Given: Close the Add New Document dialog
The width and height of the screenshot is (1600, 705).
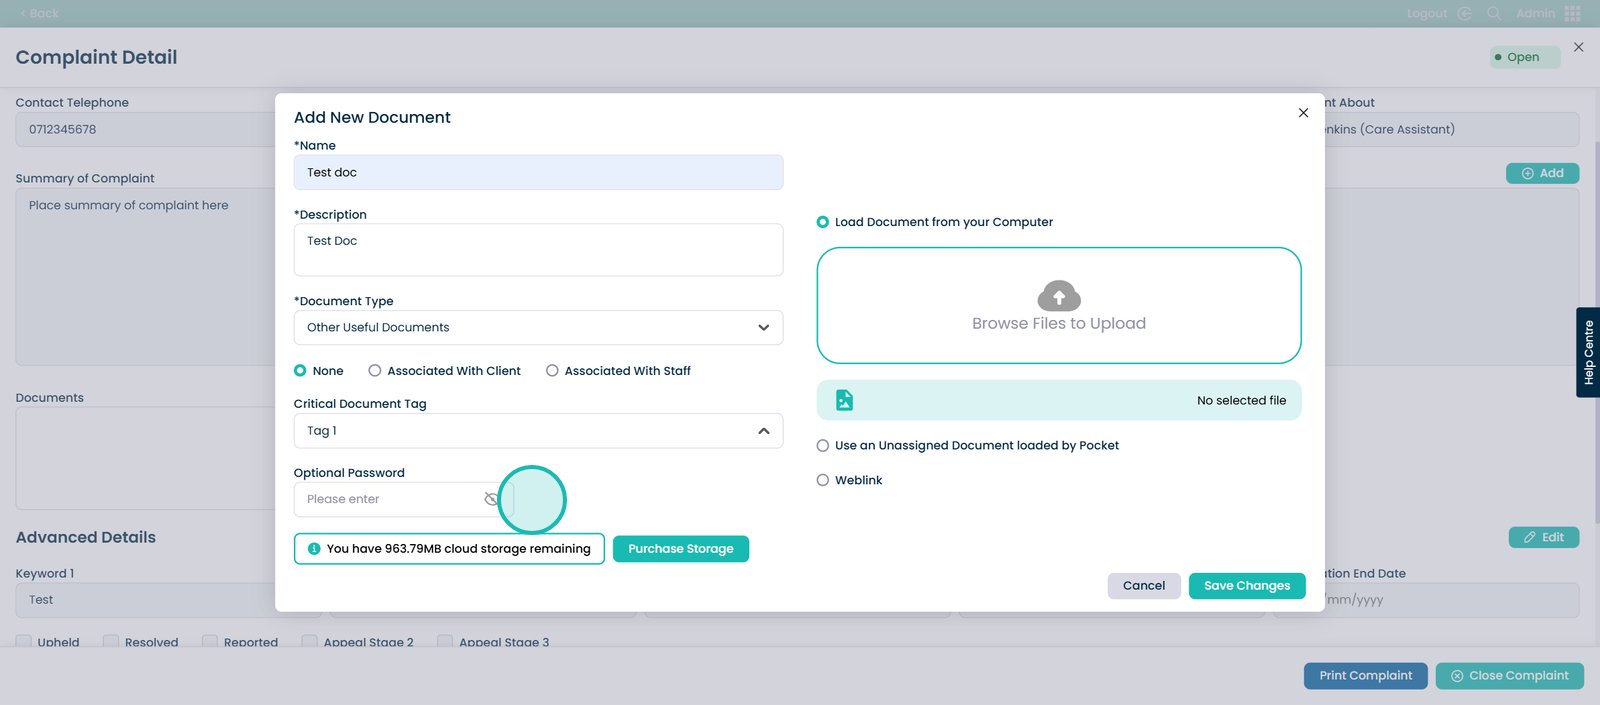Looking at the screenshot, I should pyautogui.click(x=1303, y=113).
